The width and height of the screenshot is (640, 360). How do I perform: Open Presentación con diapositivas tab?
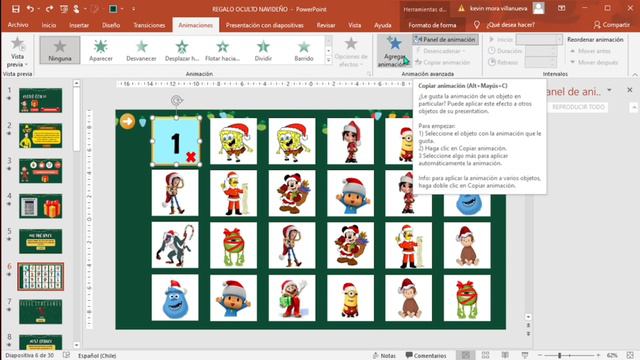point(264,25)
